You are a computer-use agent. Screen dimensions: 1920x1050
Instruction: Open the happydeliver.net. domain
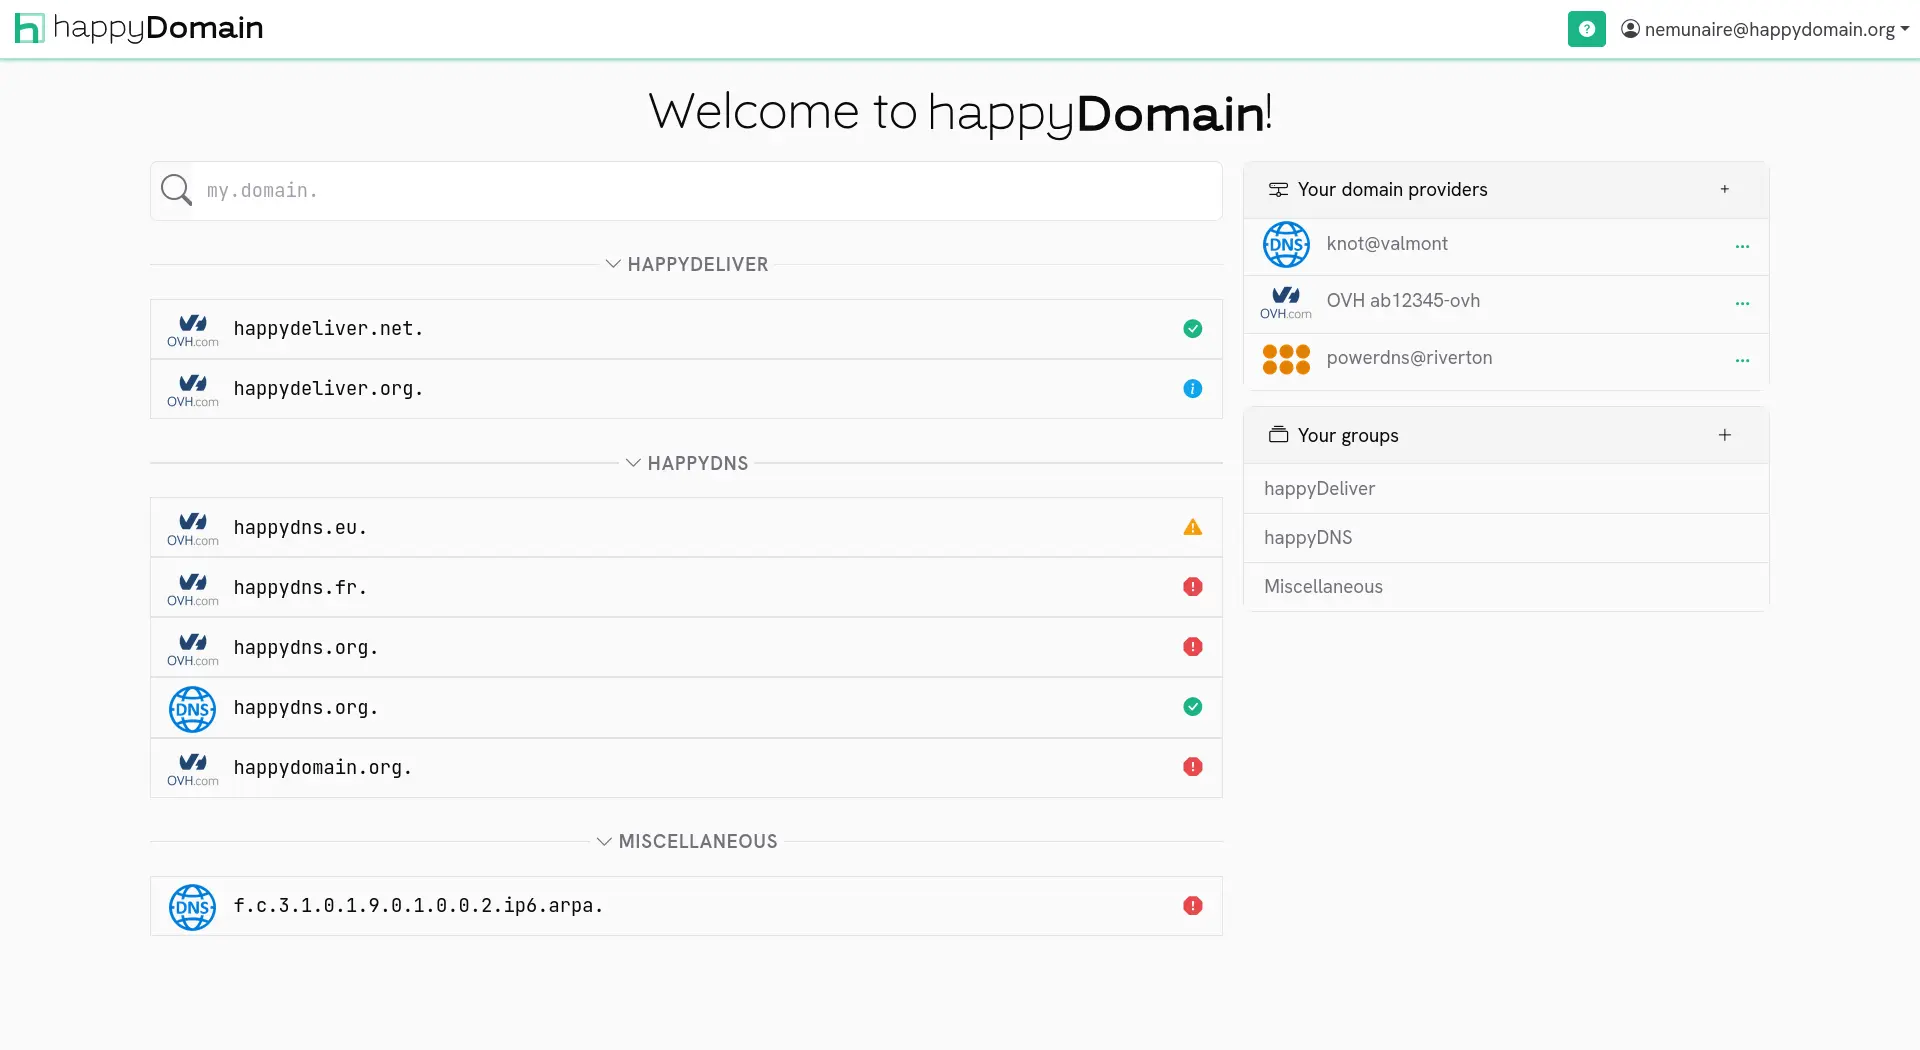tap(686, 329)
